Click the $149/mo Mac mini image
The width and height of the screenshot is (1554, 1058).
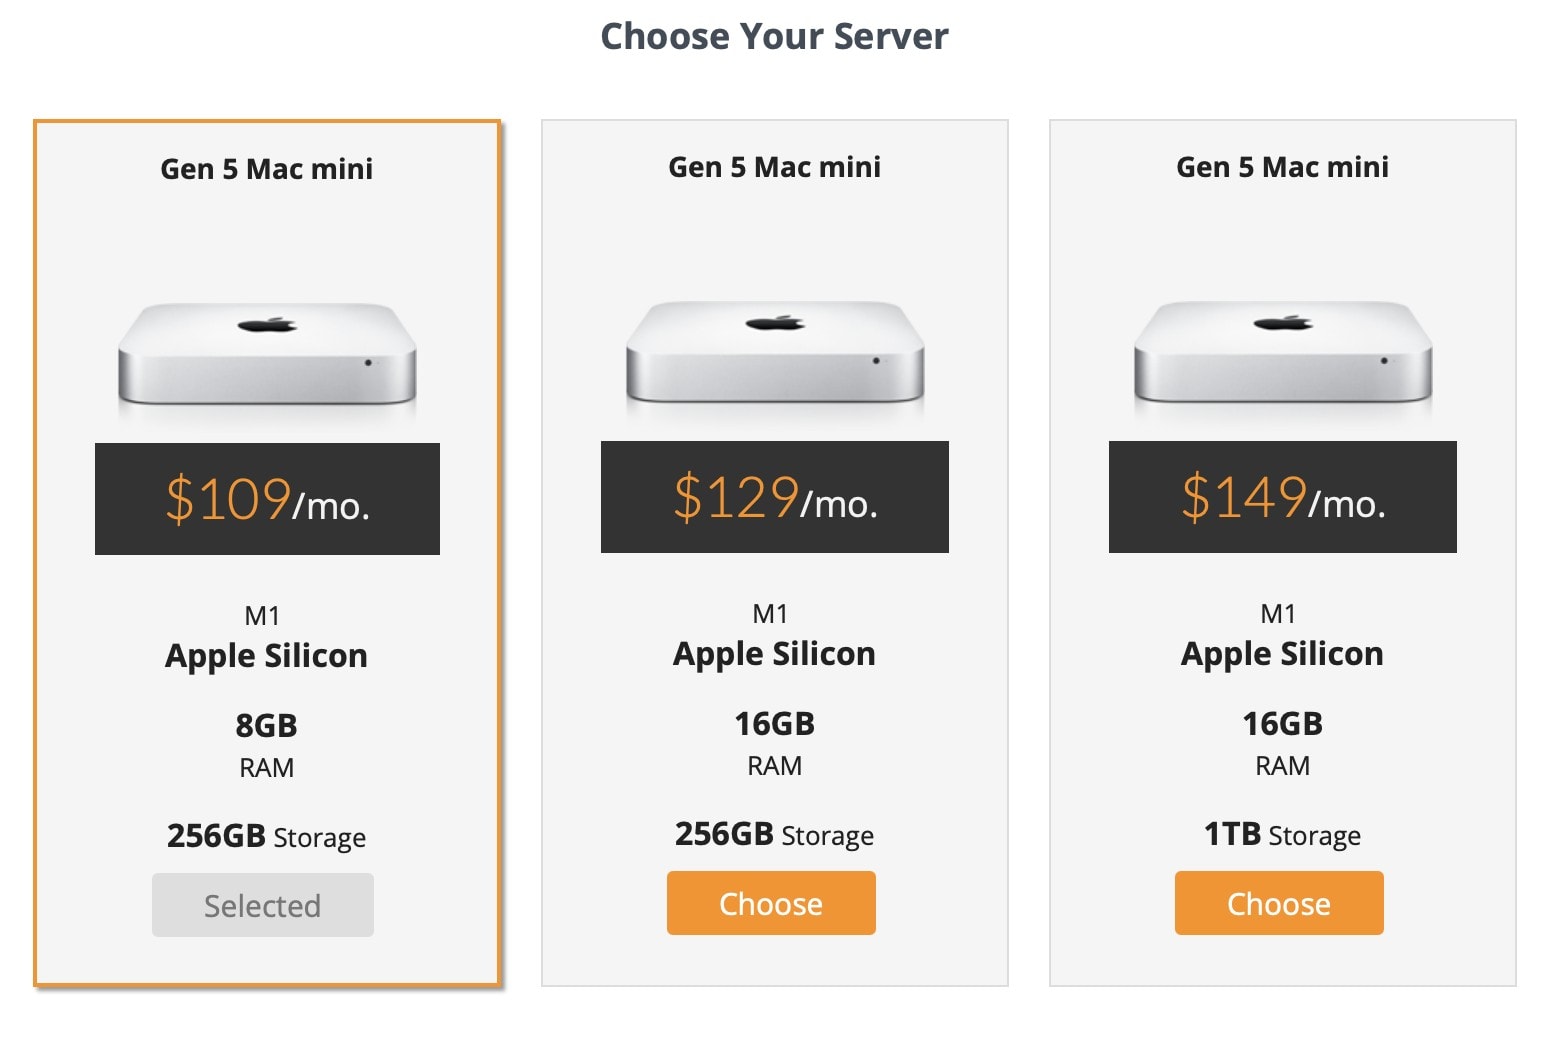[1283, 352]
